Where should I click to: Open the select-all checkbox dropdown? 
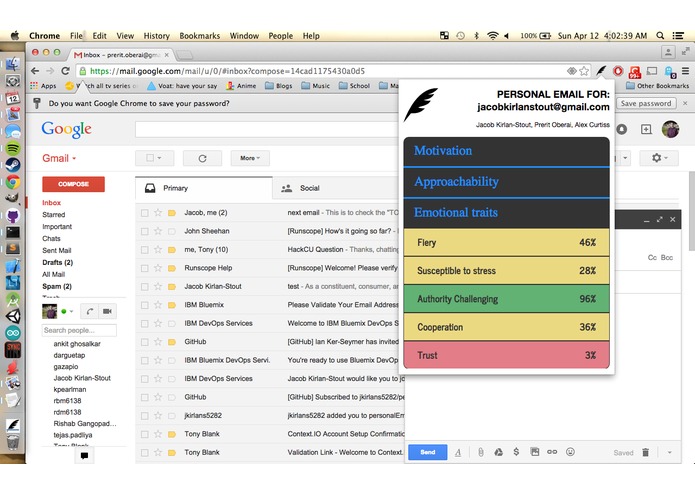coord(154,158)
